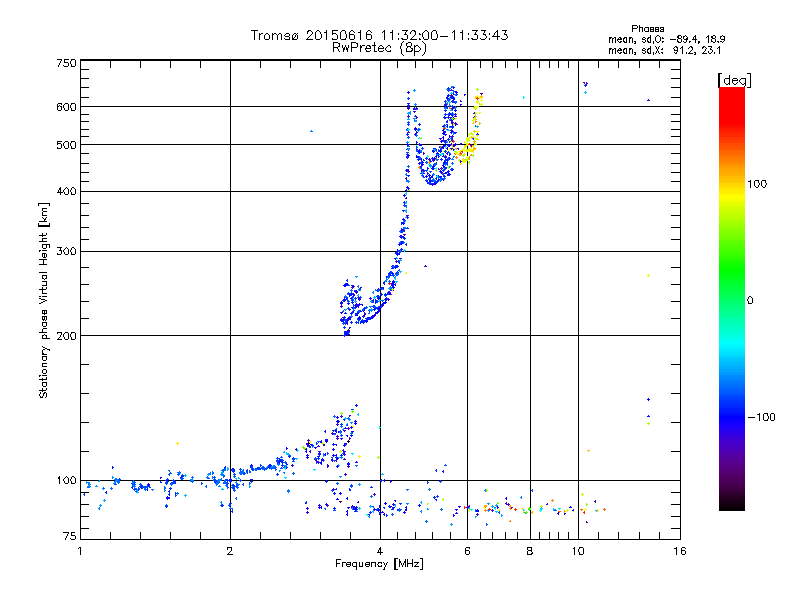The width and height of the screenshot is (800, 600).
Task: Click the y-axis tick label '600'
Action: (x=66, y=107)
